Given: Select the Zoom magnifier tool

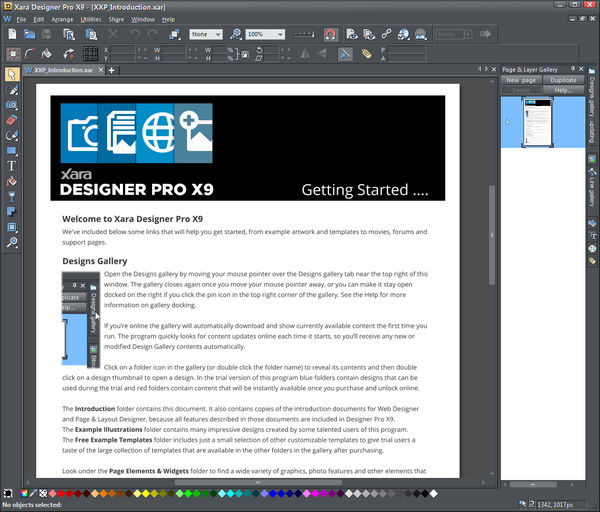Looking at the screenshot, I should tap(12, 242).
